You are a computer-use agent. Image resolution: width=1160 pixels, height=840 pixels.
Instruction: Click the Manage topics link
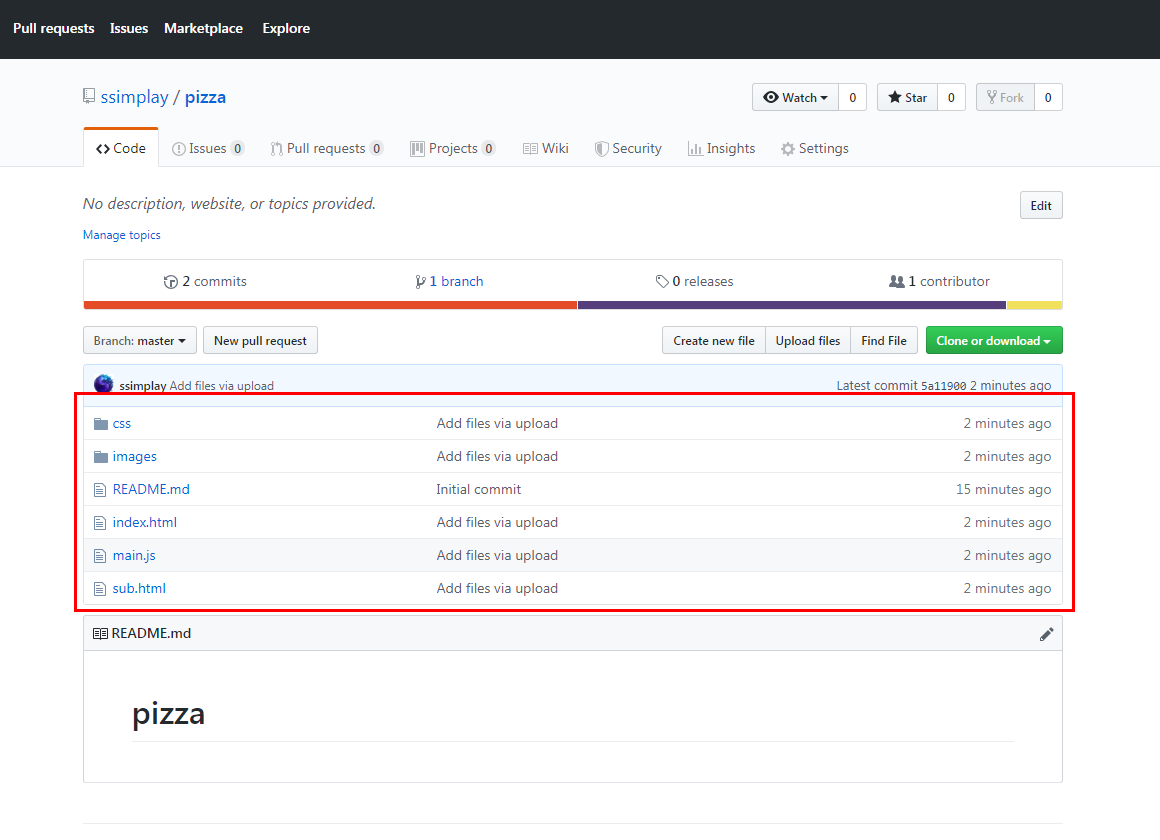(x=121, y=235)
